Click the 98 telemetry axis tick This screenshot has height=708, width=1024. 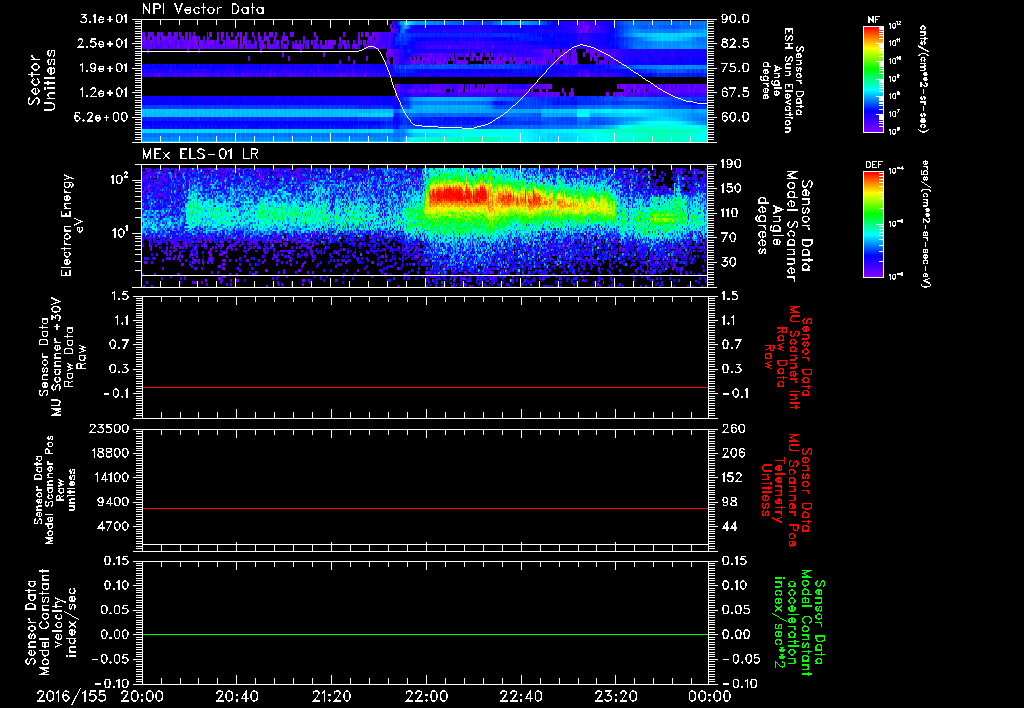coord(728,502)
